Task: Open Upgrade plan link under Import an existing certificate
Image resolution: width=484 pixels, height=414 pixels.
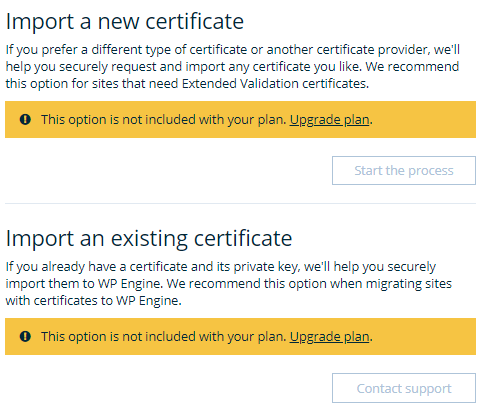Action: [x=329, y=337]
